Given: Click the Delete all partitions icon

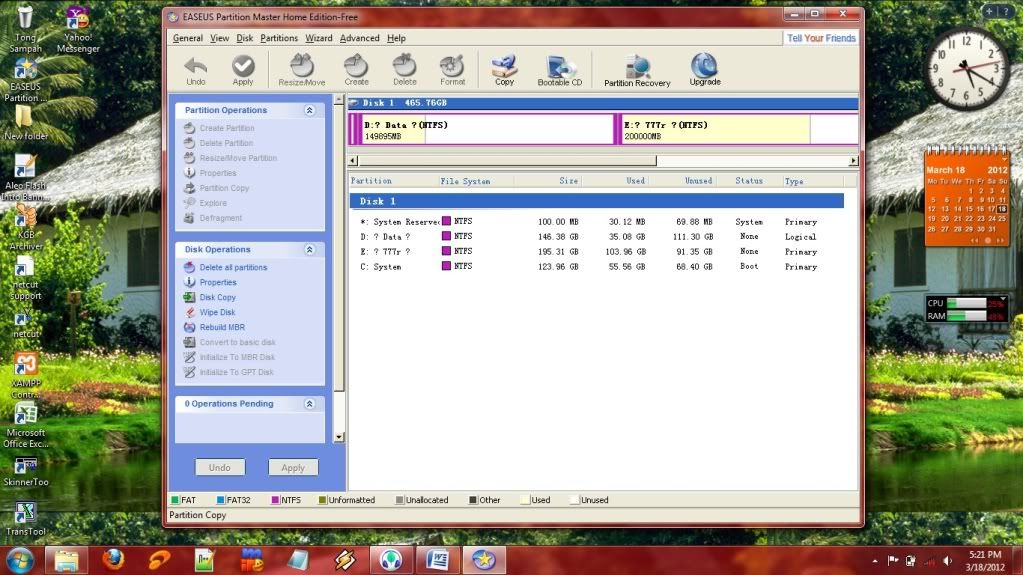Looking at the screenshot, I should click(189, 267).
